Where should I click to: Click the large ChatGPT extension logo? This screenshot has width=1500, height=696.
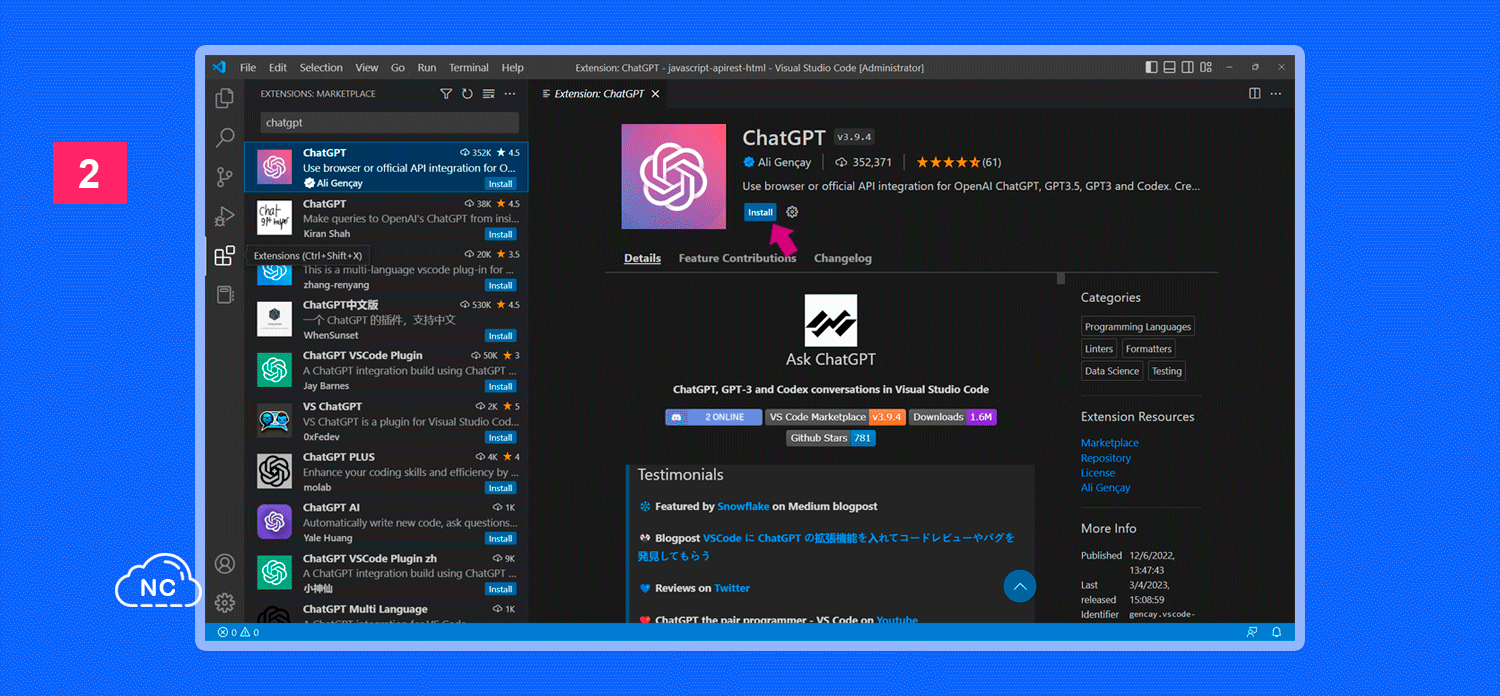coord(674,177)
